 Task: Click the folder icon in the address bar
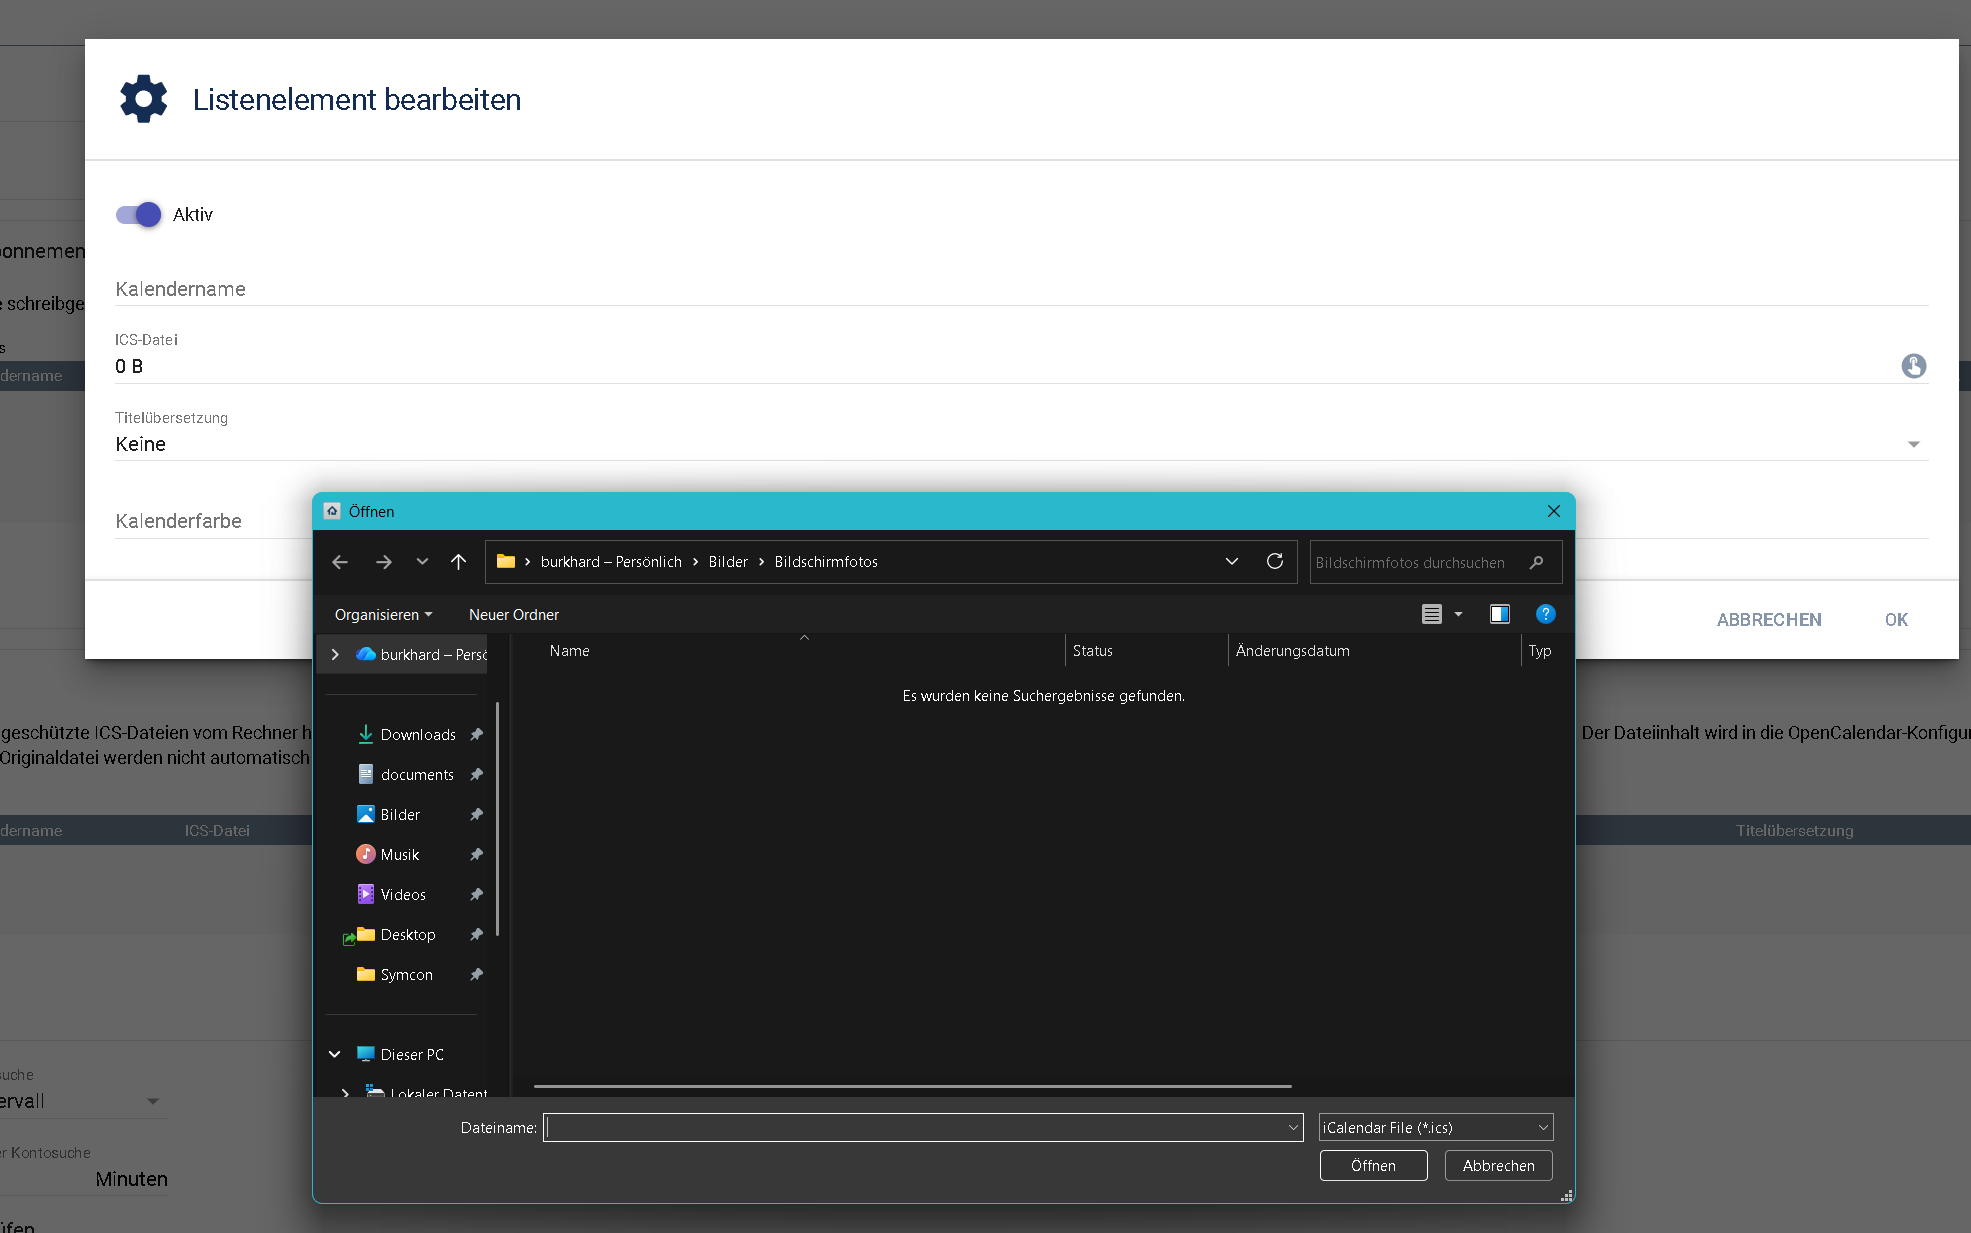[506, 562]
